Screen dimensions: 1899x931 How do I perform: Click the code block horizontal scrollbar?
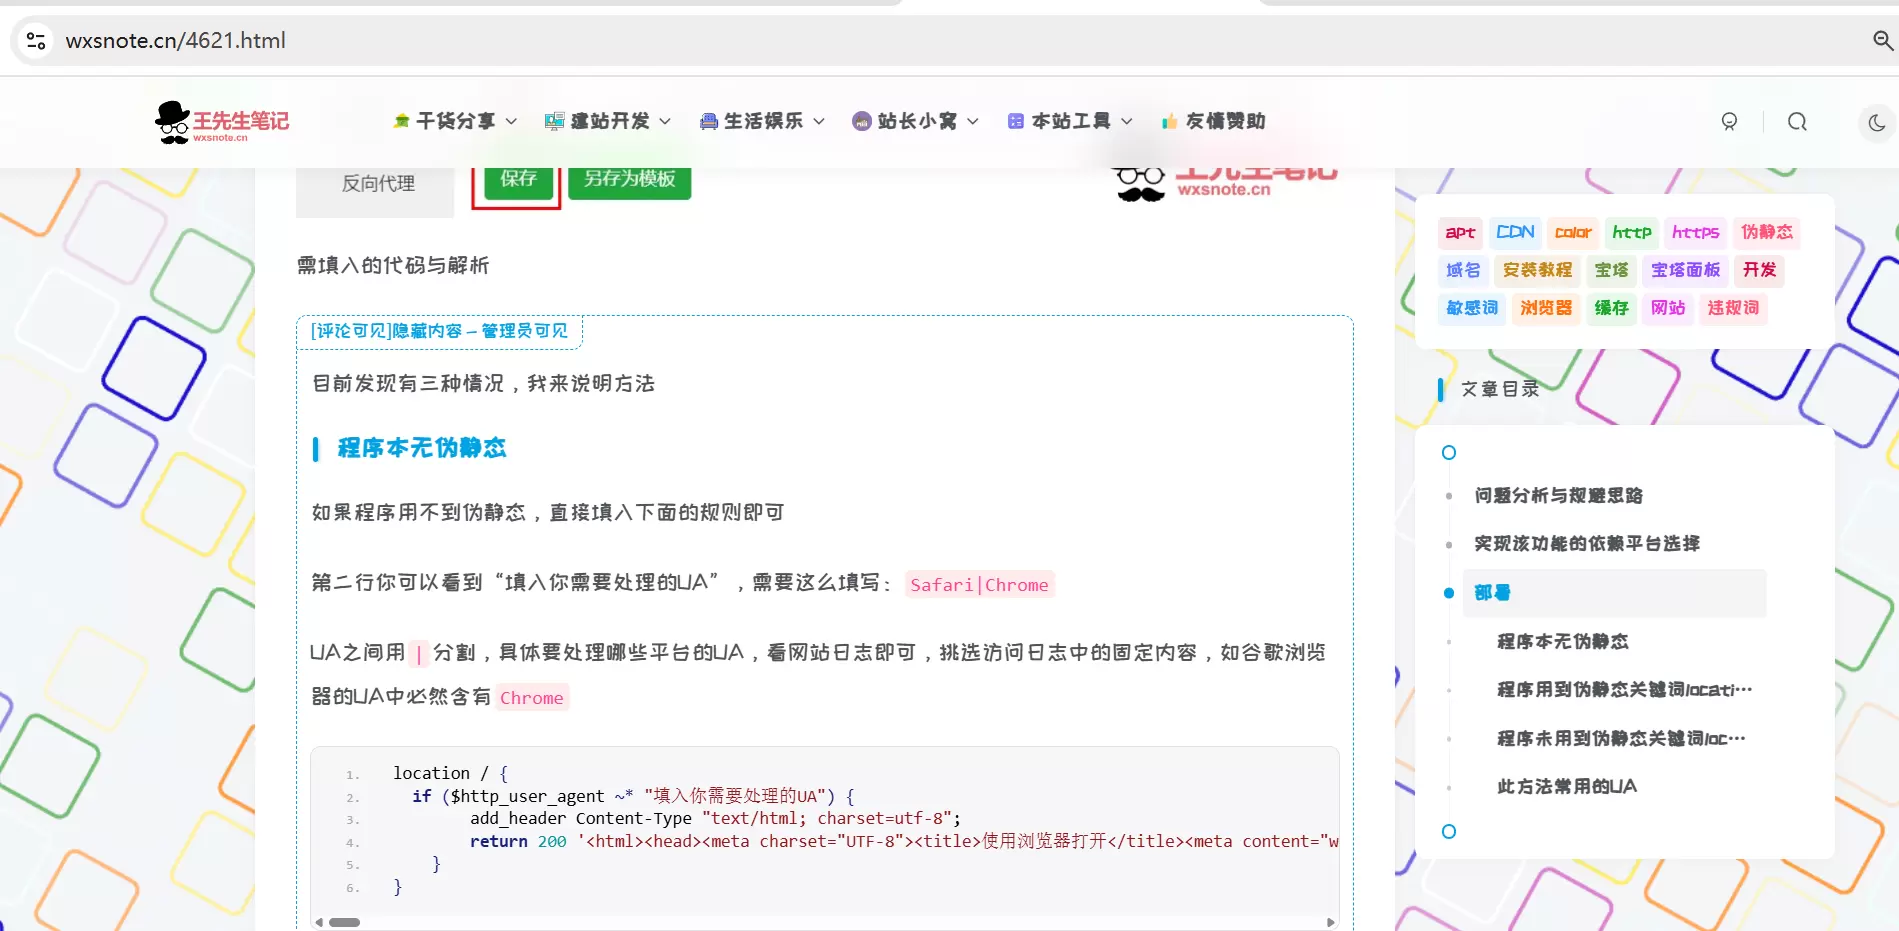tap(825, 922)
